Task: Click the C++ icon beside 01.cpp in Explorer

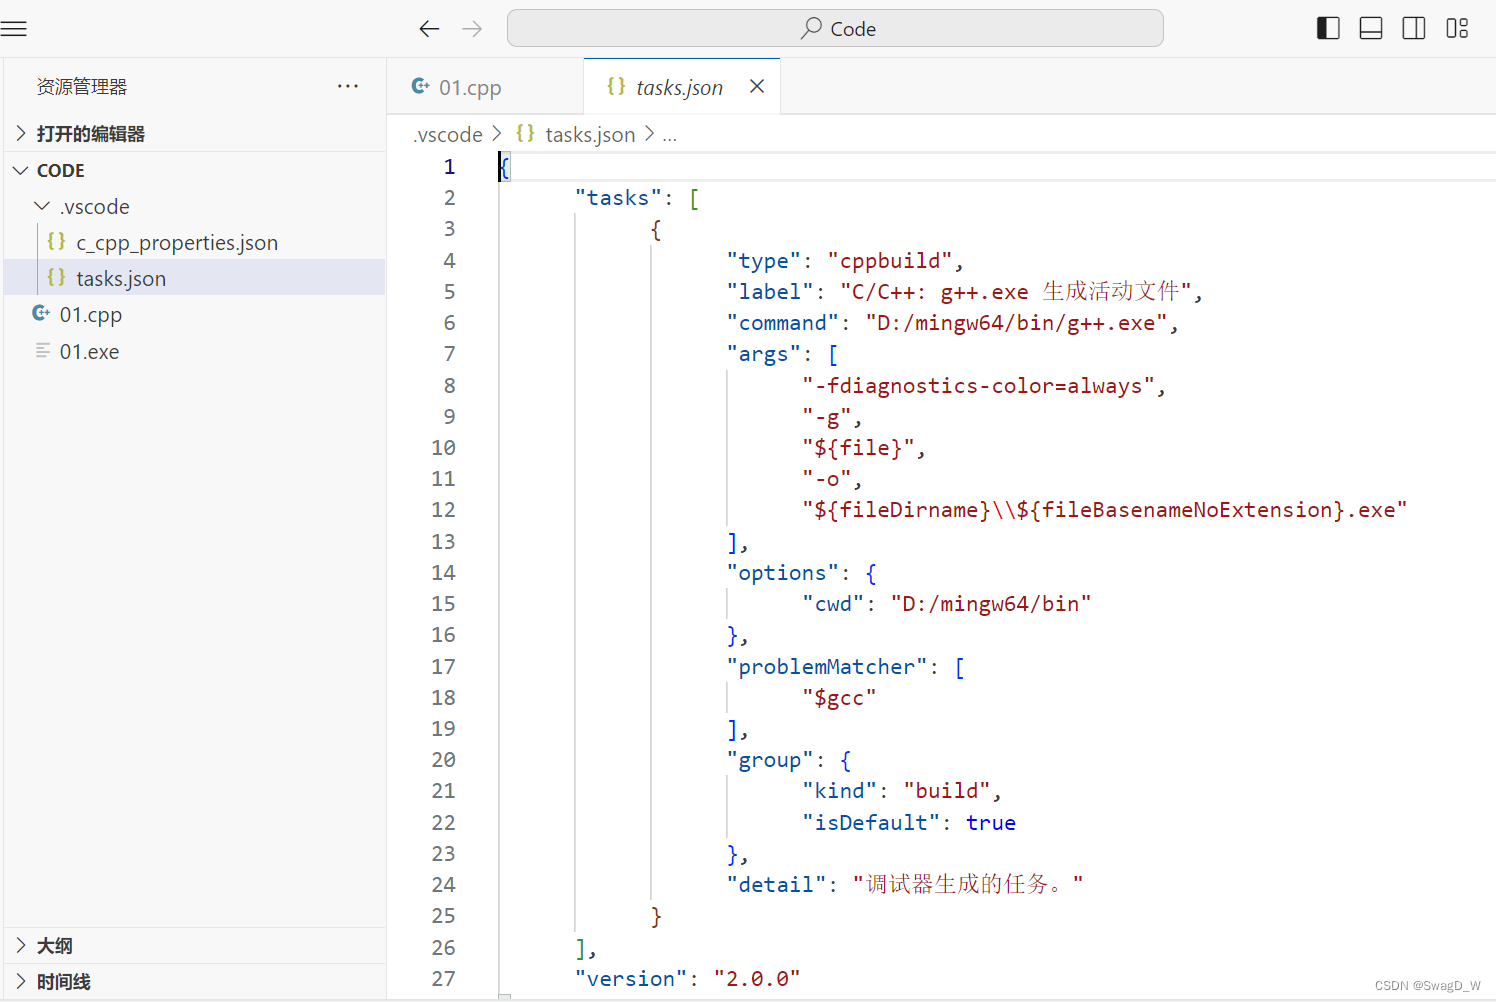Action: click(40, 313)
